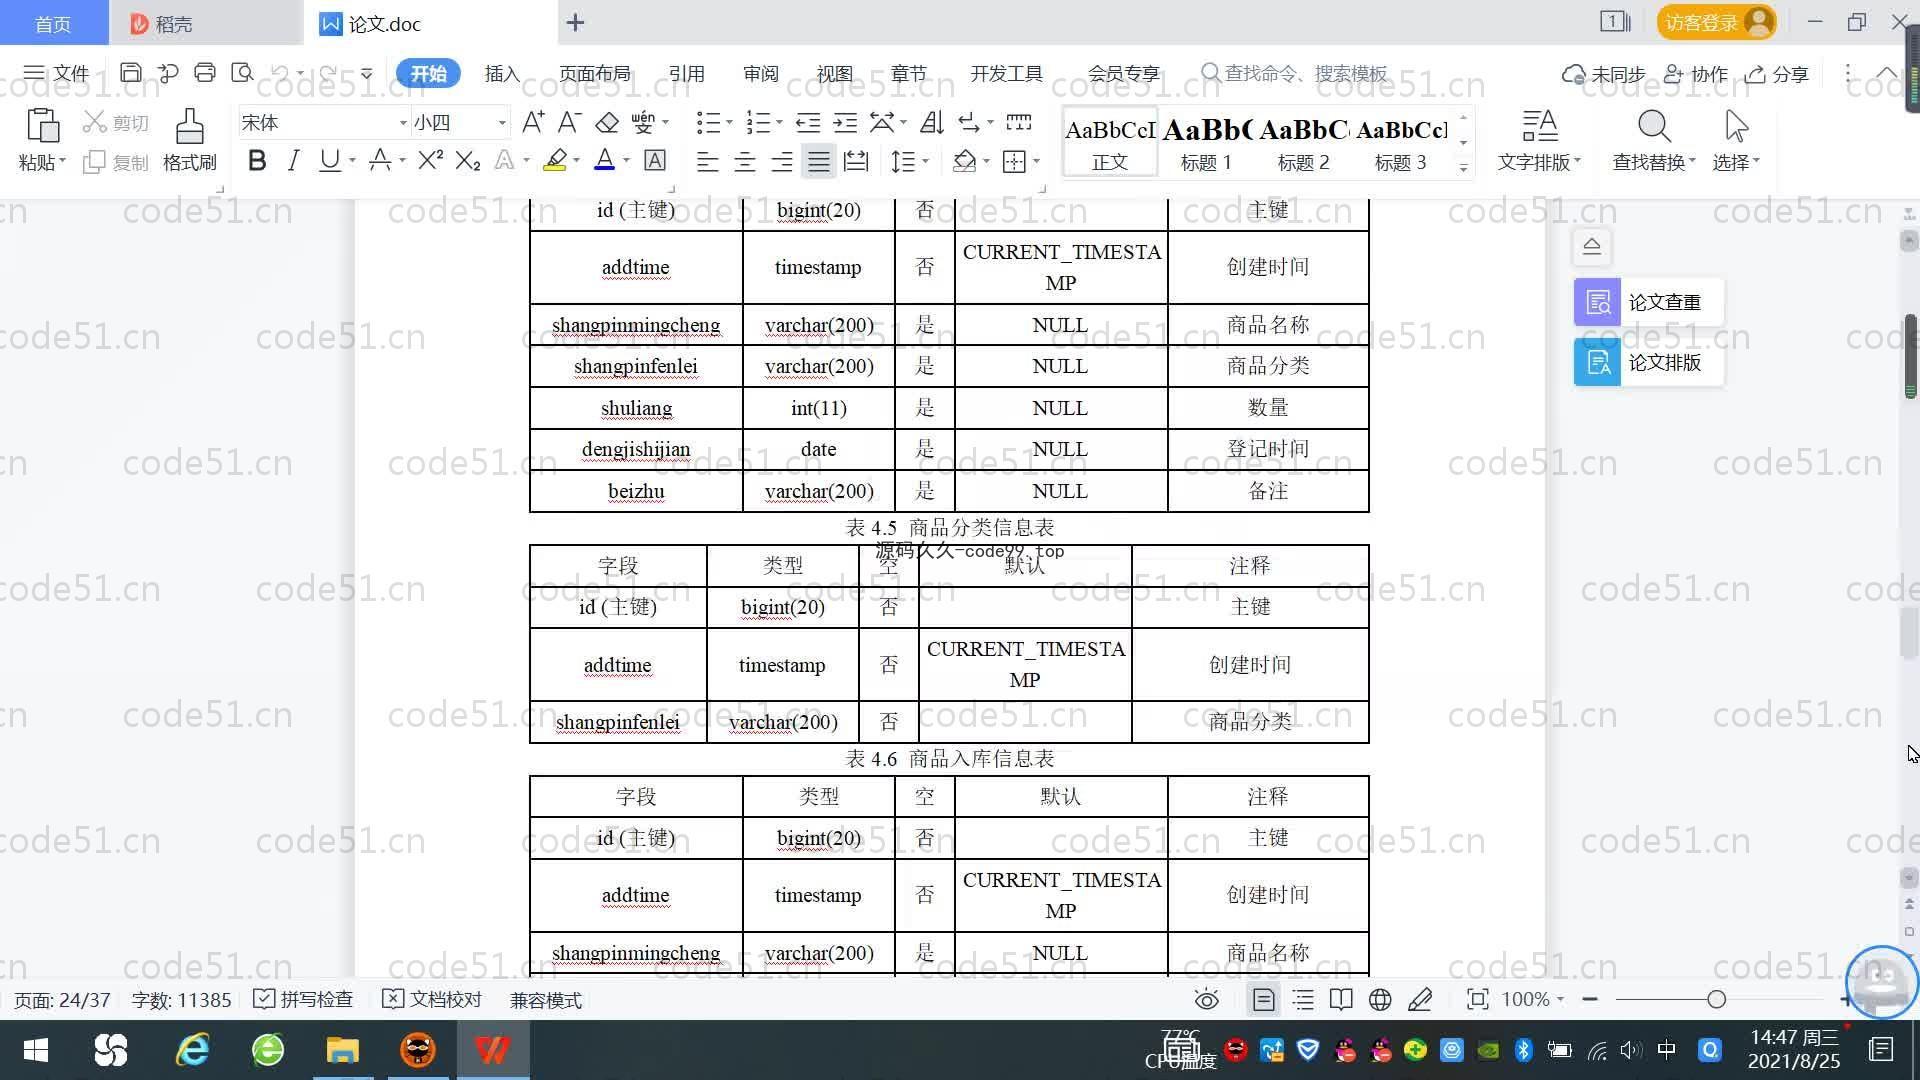The width and height of the screenshot is (1920, 1080).
Task: Expand quick access toolbar customize arrow
Action: coord(367,73)
